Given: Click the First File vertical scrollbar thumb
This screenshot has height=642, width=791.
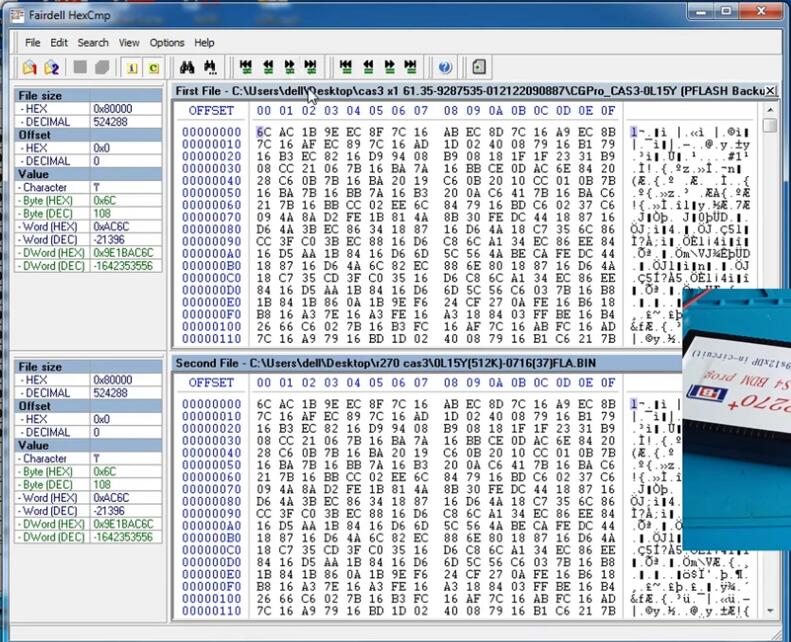Looking at the screenshot, I should pos(770,125).
